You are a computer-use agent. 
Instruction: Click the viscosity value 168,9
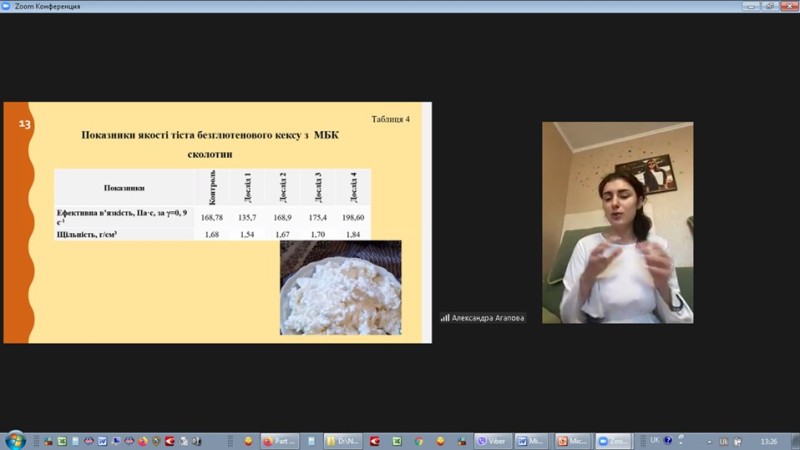283,217
